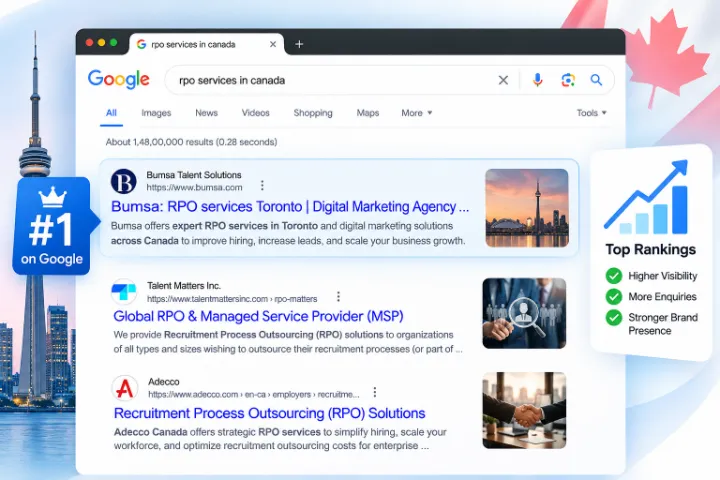
Task: Start voice search with the microphone icon
Action: coord(537,80)
